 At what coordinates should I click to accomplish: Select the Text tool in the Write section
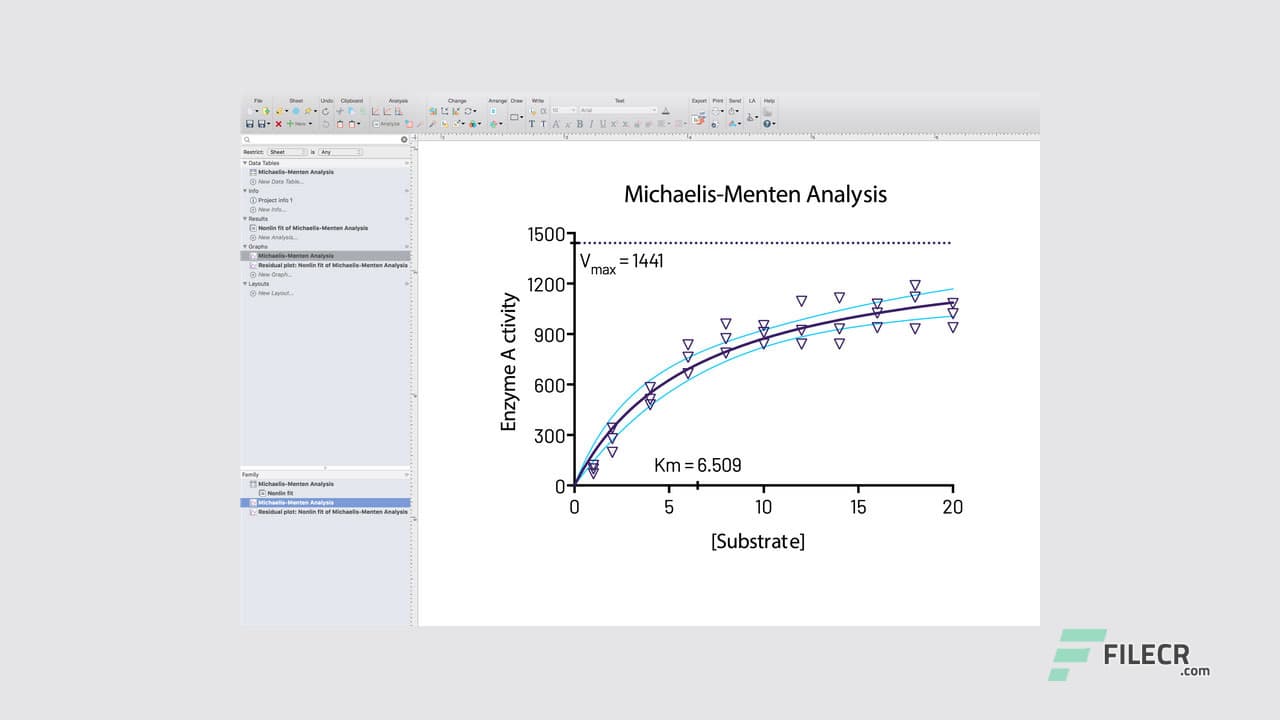tap(531, 123)
